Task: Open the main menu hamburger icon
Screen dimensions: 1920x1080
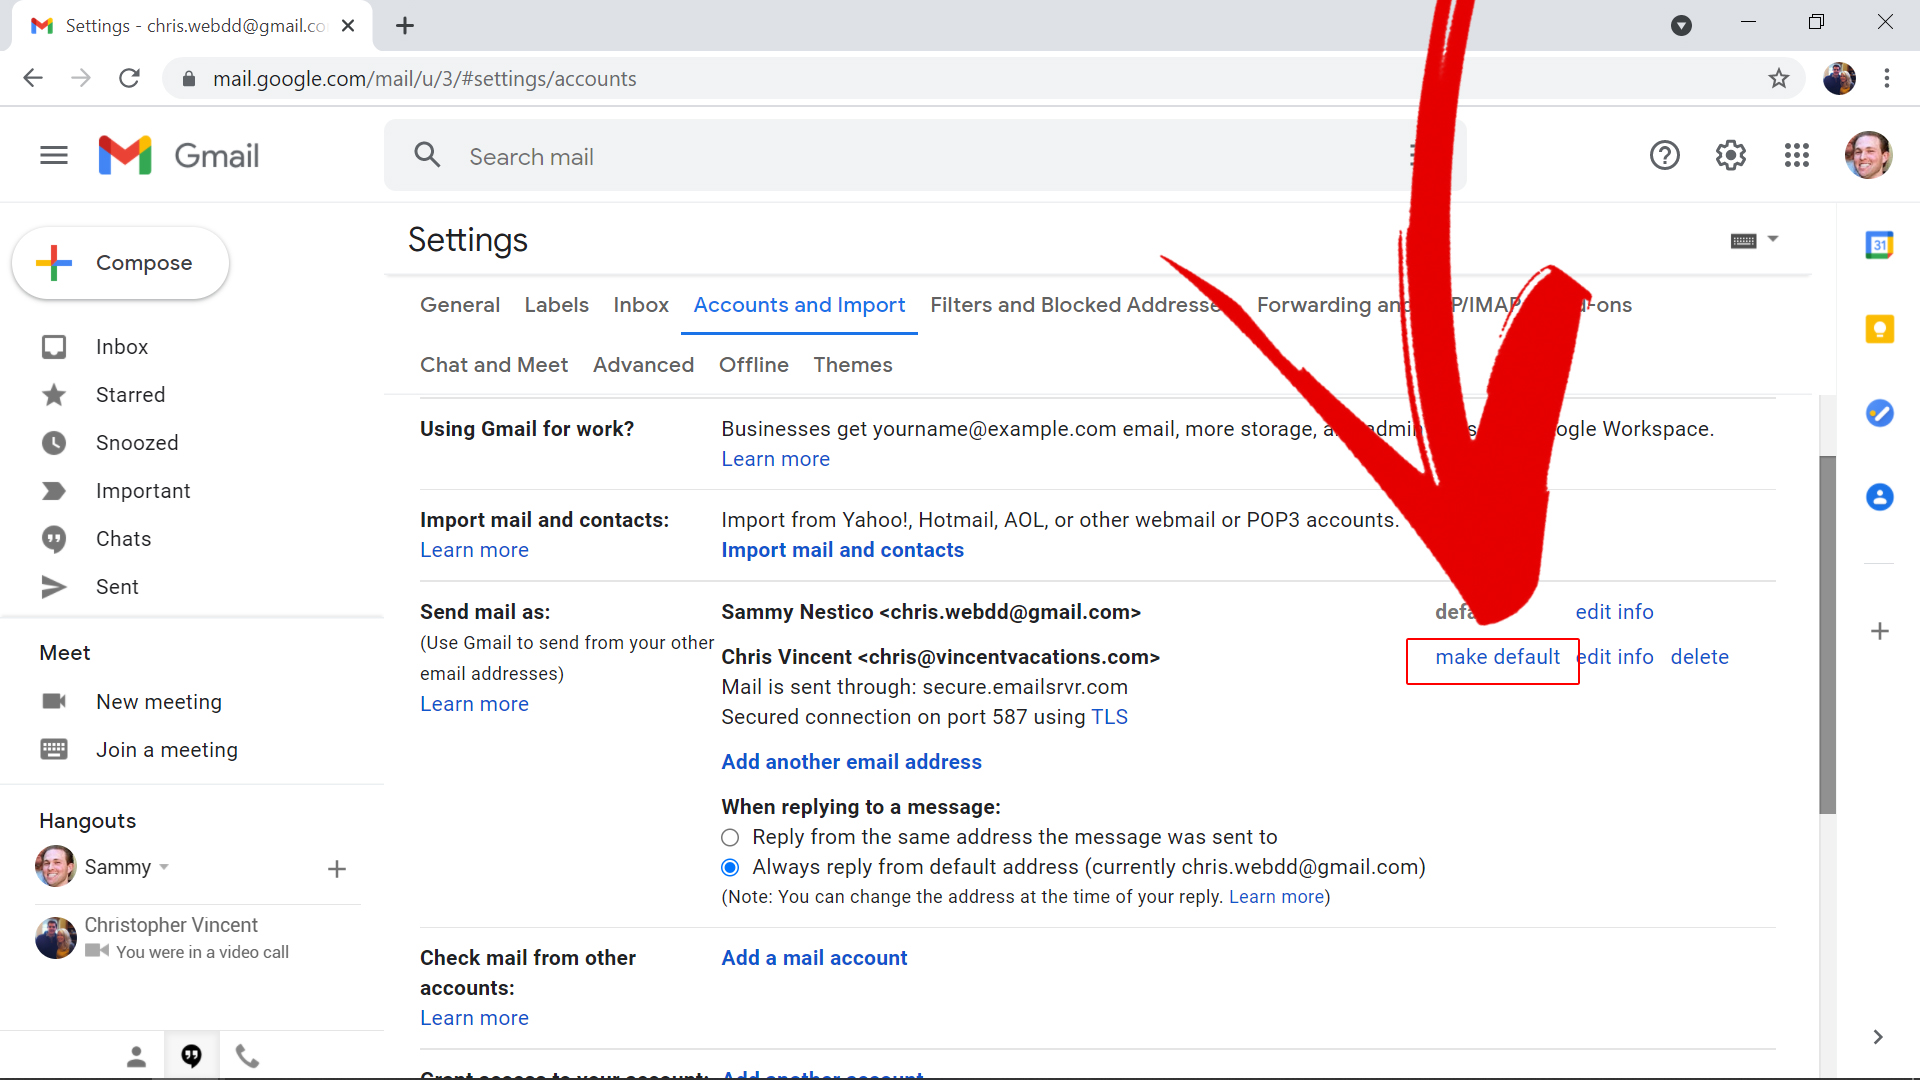Action: 54,155
